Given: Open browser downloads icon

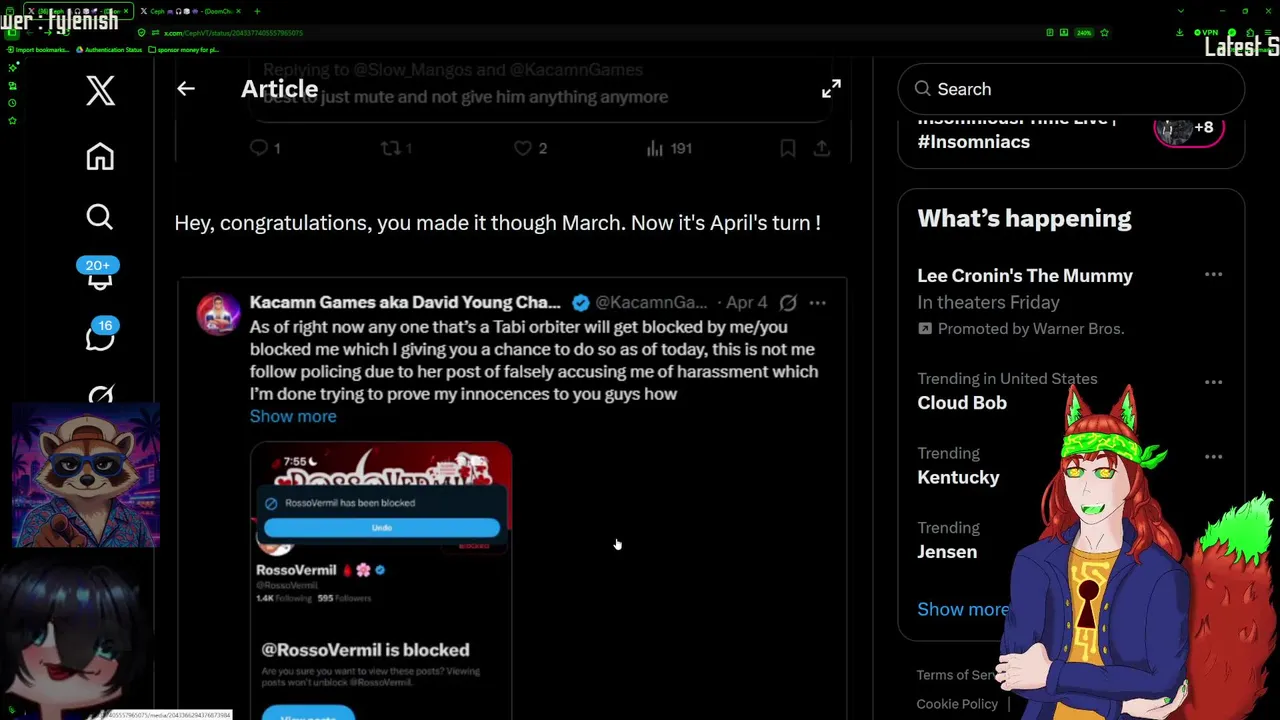Looking at the screenshot, I should click(1180, 33).
